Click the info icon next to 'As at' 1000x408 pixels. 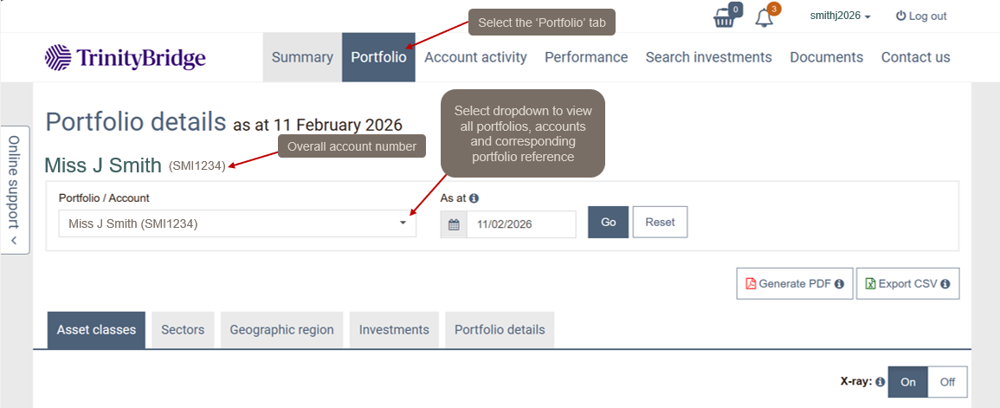point(474,198)
